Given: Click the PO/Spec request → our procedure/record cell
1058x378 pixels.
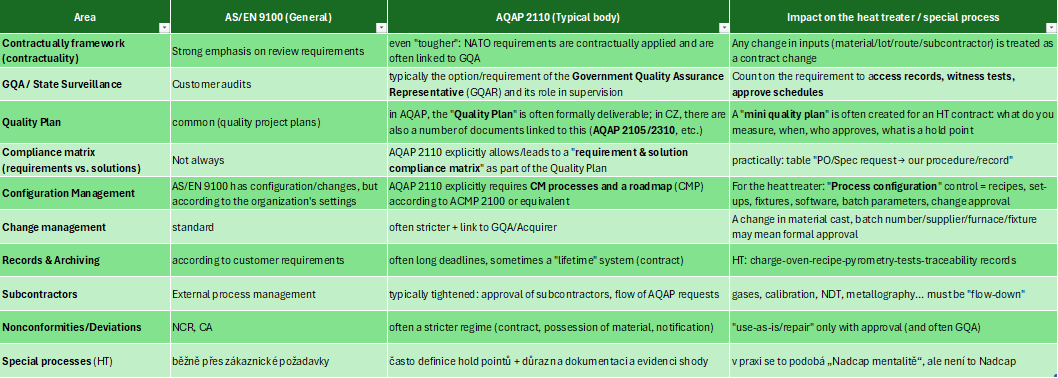Looking at the screenshot, I should coord(894,160).
